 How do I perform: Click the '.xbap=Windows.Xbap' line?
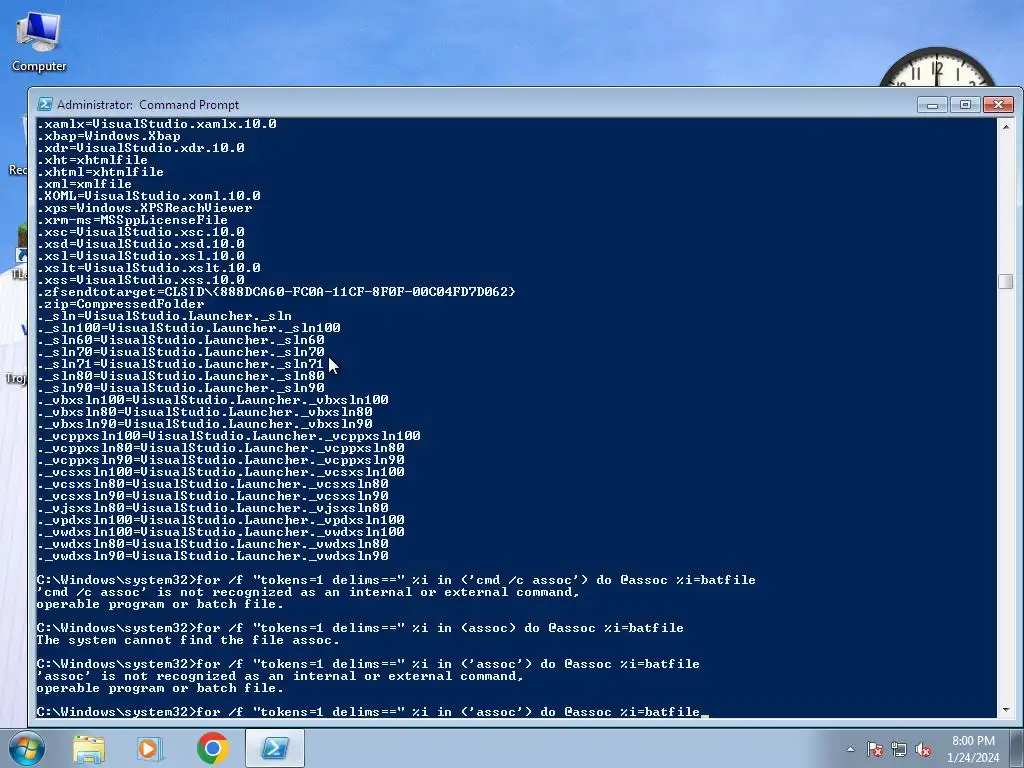coord(108,136)
